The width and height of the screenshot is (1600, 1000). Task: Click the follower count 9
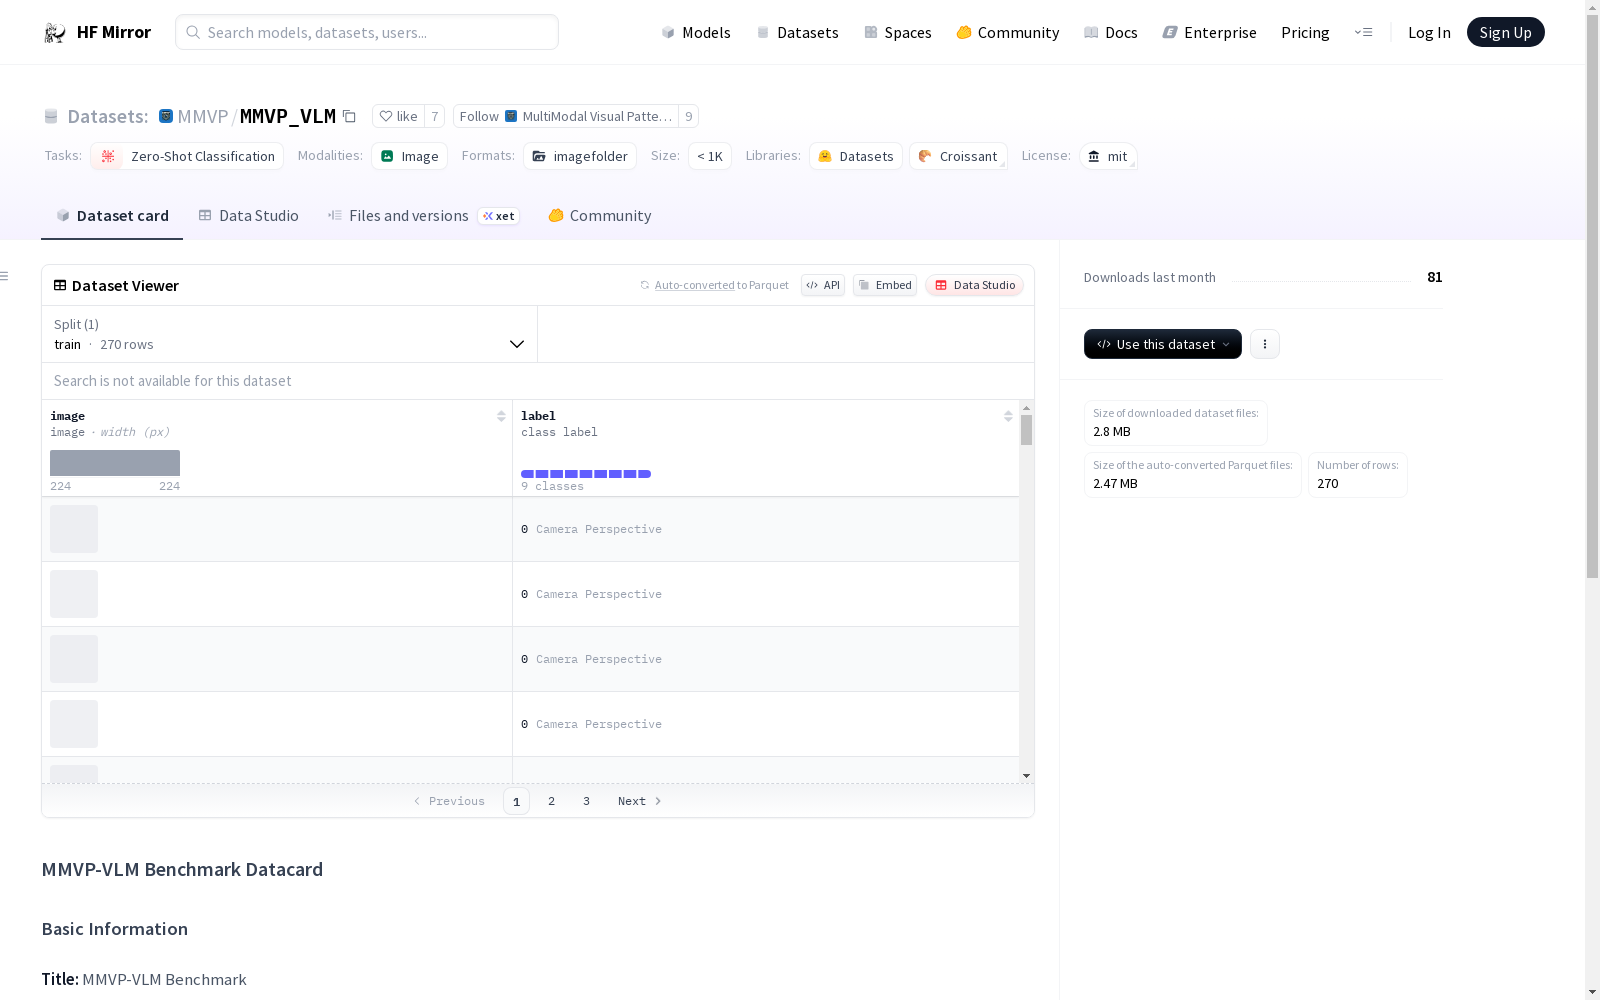tap(688, 116)
